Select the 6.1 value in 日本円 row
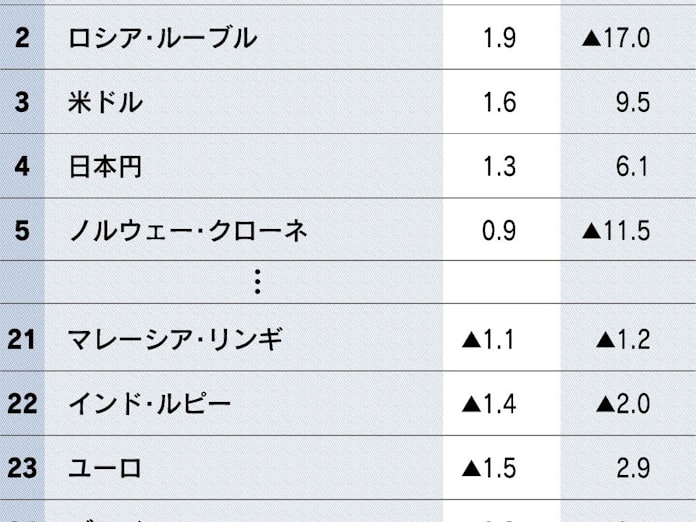The image size is (696, 522). 634,167
